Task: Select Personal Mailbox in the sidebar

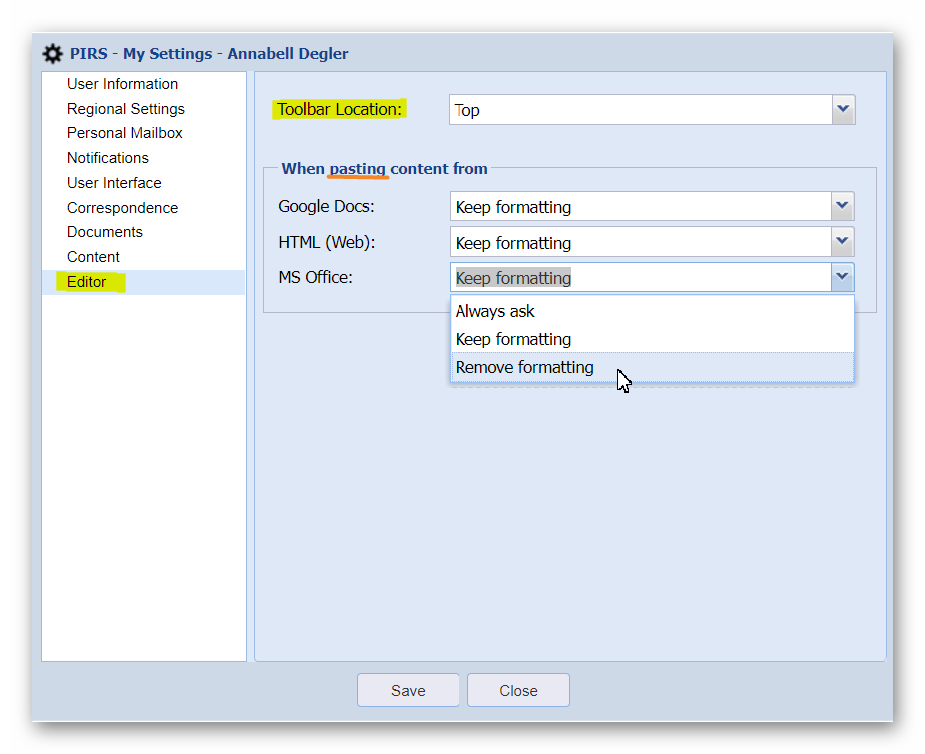Action: point(124,133)
